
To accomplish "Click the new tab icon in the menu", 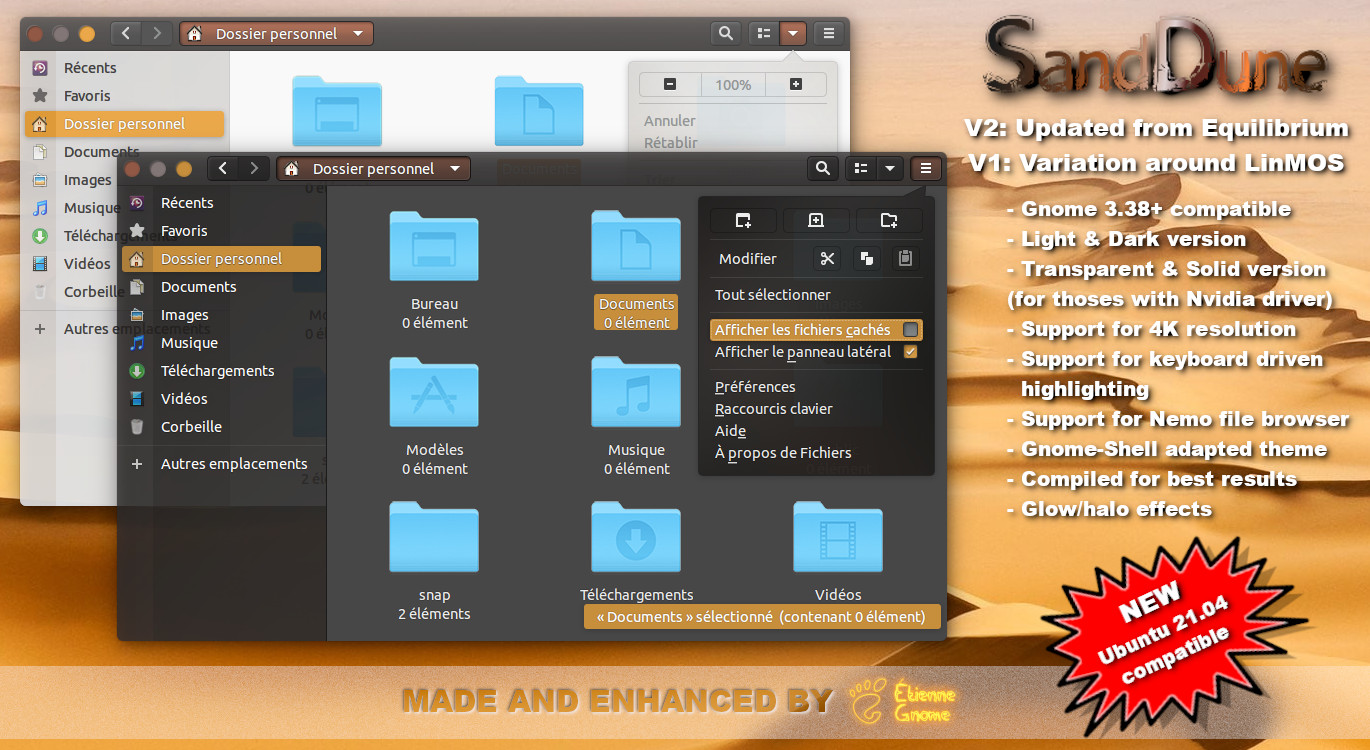I will [x=816, y=220].
